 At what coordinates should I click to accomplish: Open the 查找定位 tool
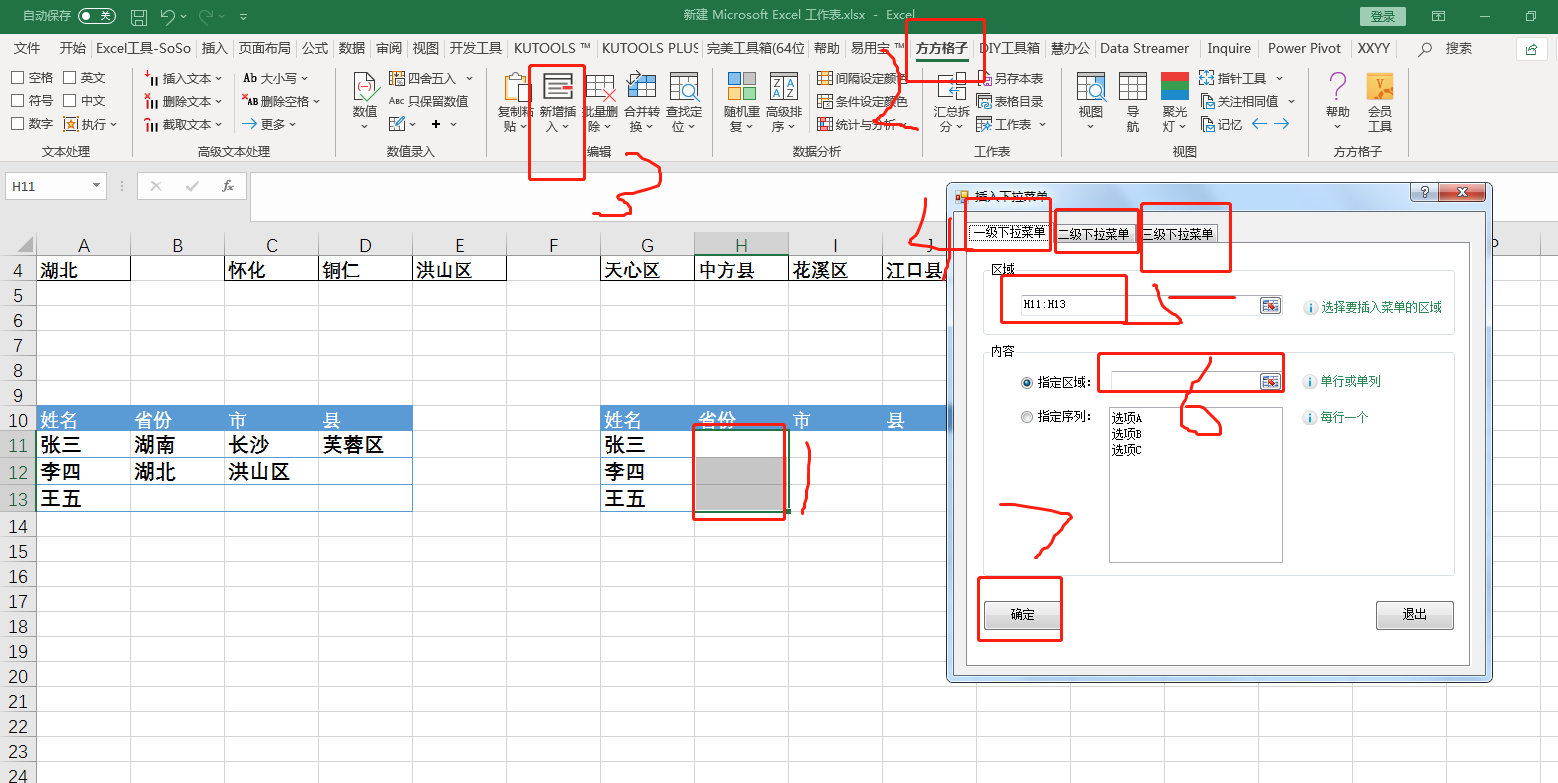tap(684, 103)
